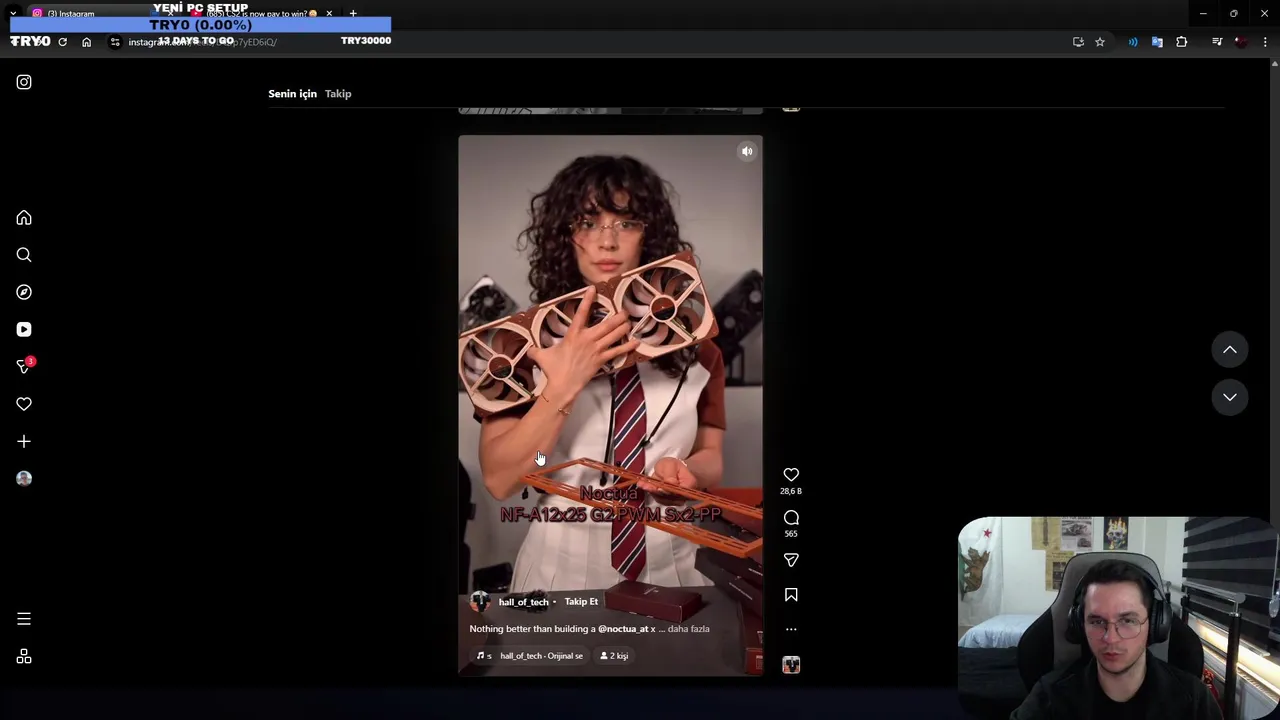This screenshot has height=720, width=1280.
Task: Save the reel with bookmark icon
Action: coord(791,595)
